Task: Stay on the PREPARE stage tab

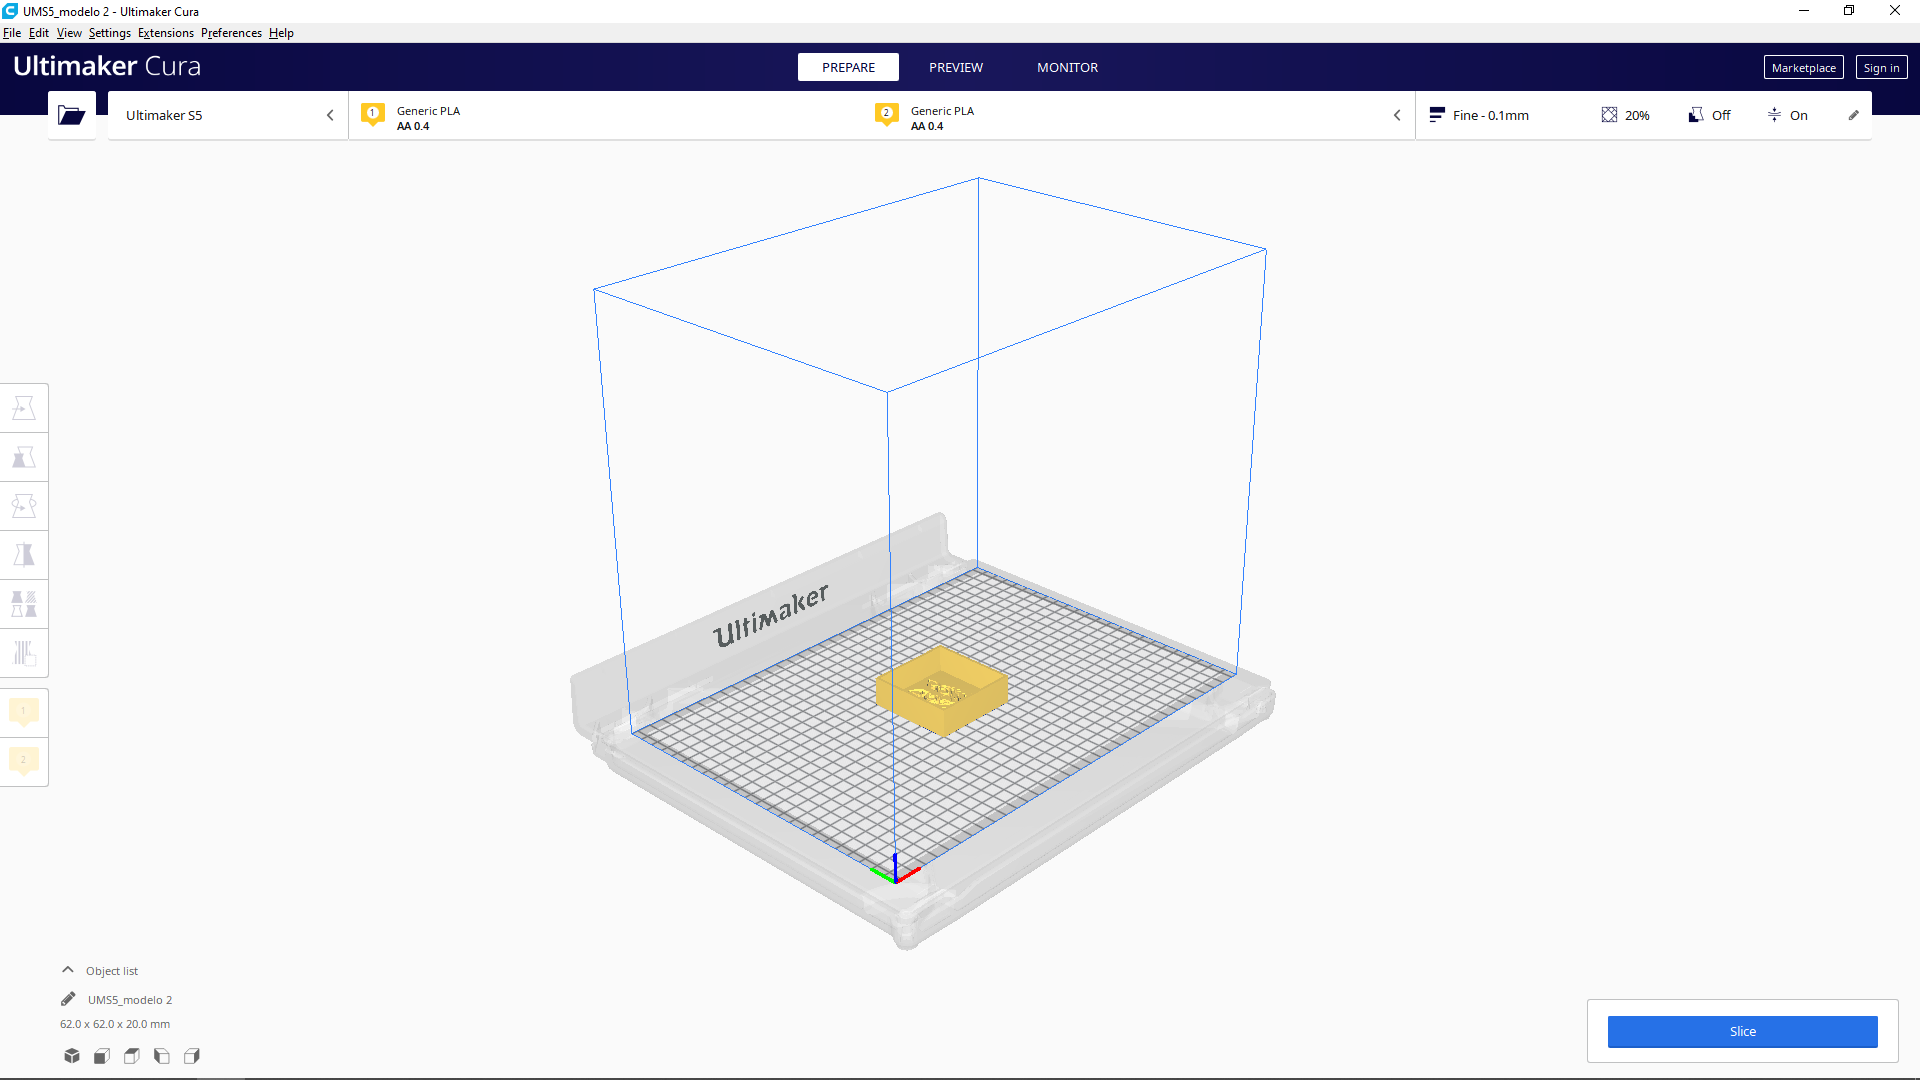Action: pos(848,67)
